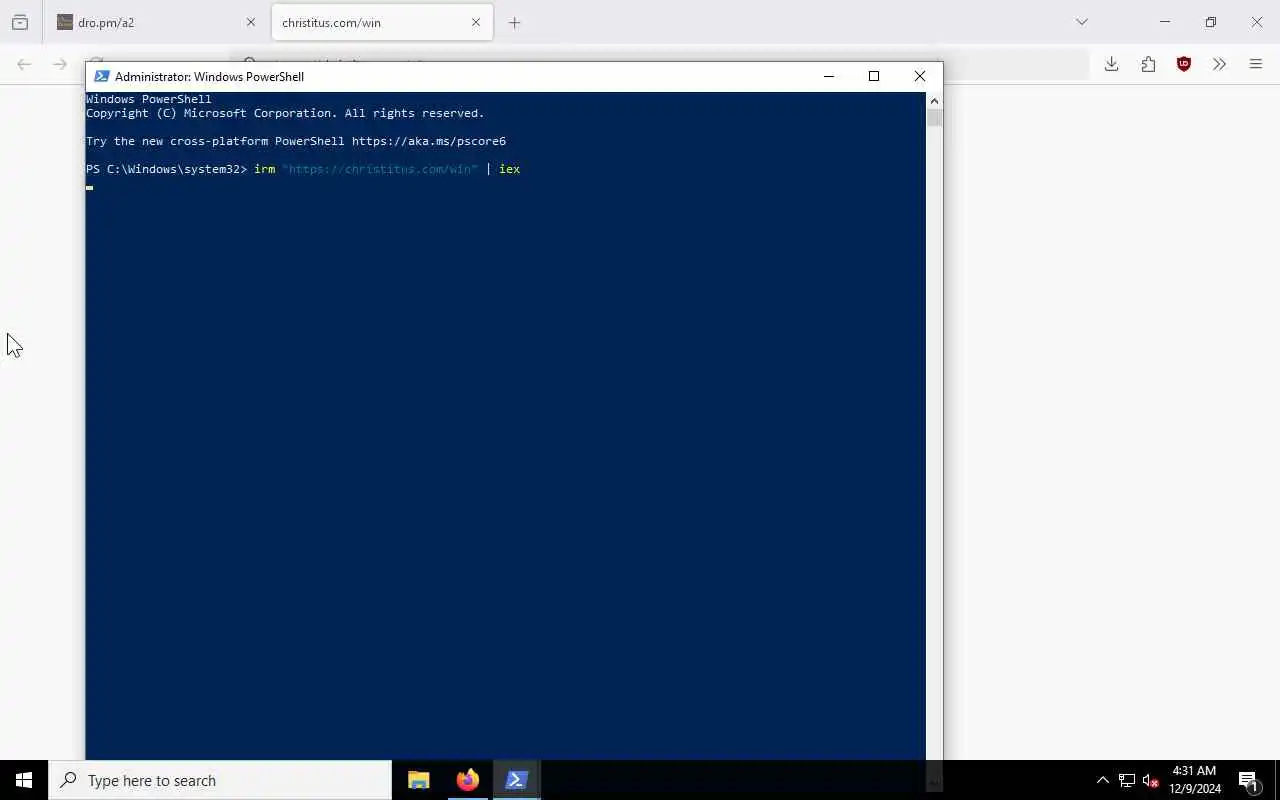Open the Firefox extensions menu
This screenshot has width=1280, height=800.
coord(1148,64)
